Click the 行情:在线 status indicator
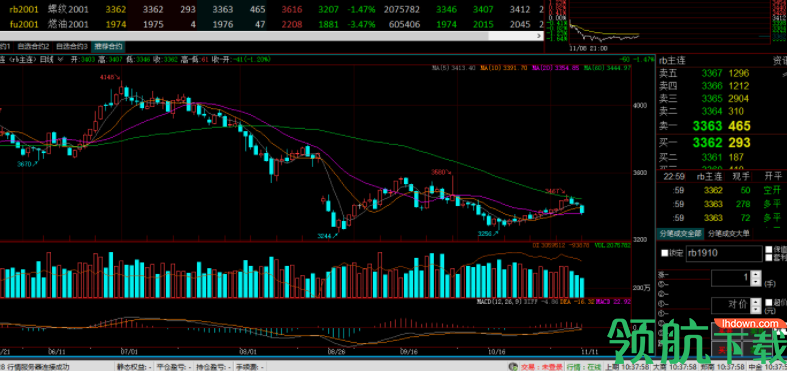 click(584, 366)
